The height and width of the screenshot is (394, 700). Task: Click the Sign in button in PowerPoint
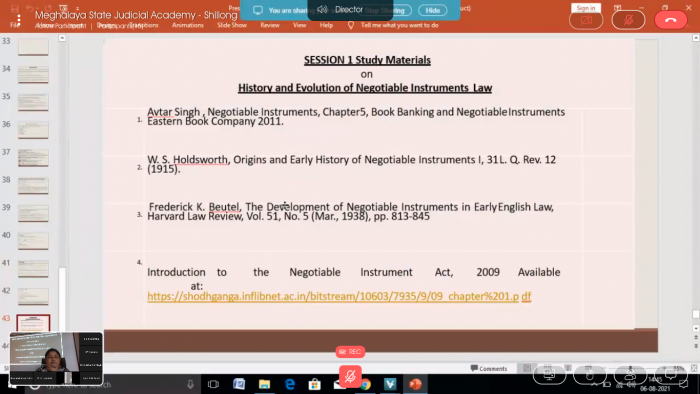pos(586,8)
